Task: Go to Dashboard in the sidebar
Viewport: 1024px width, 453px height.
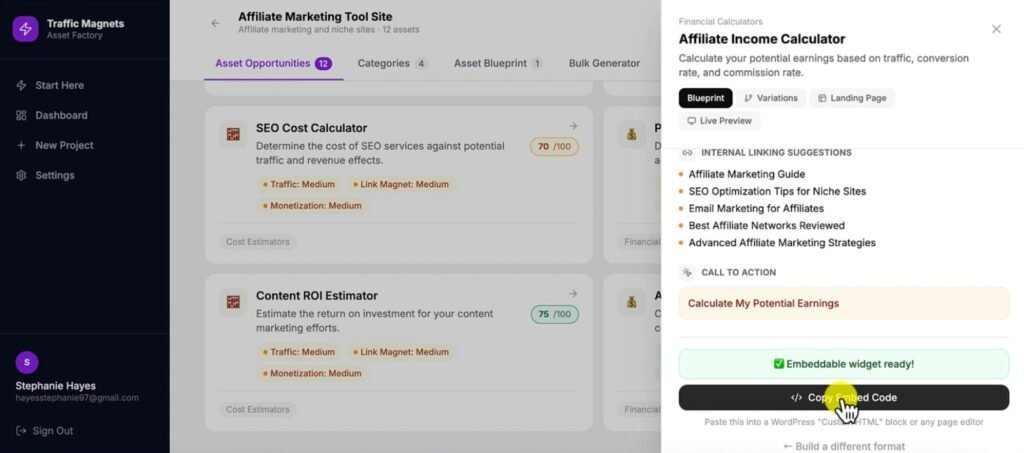Action: point(61,115)
